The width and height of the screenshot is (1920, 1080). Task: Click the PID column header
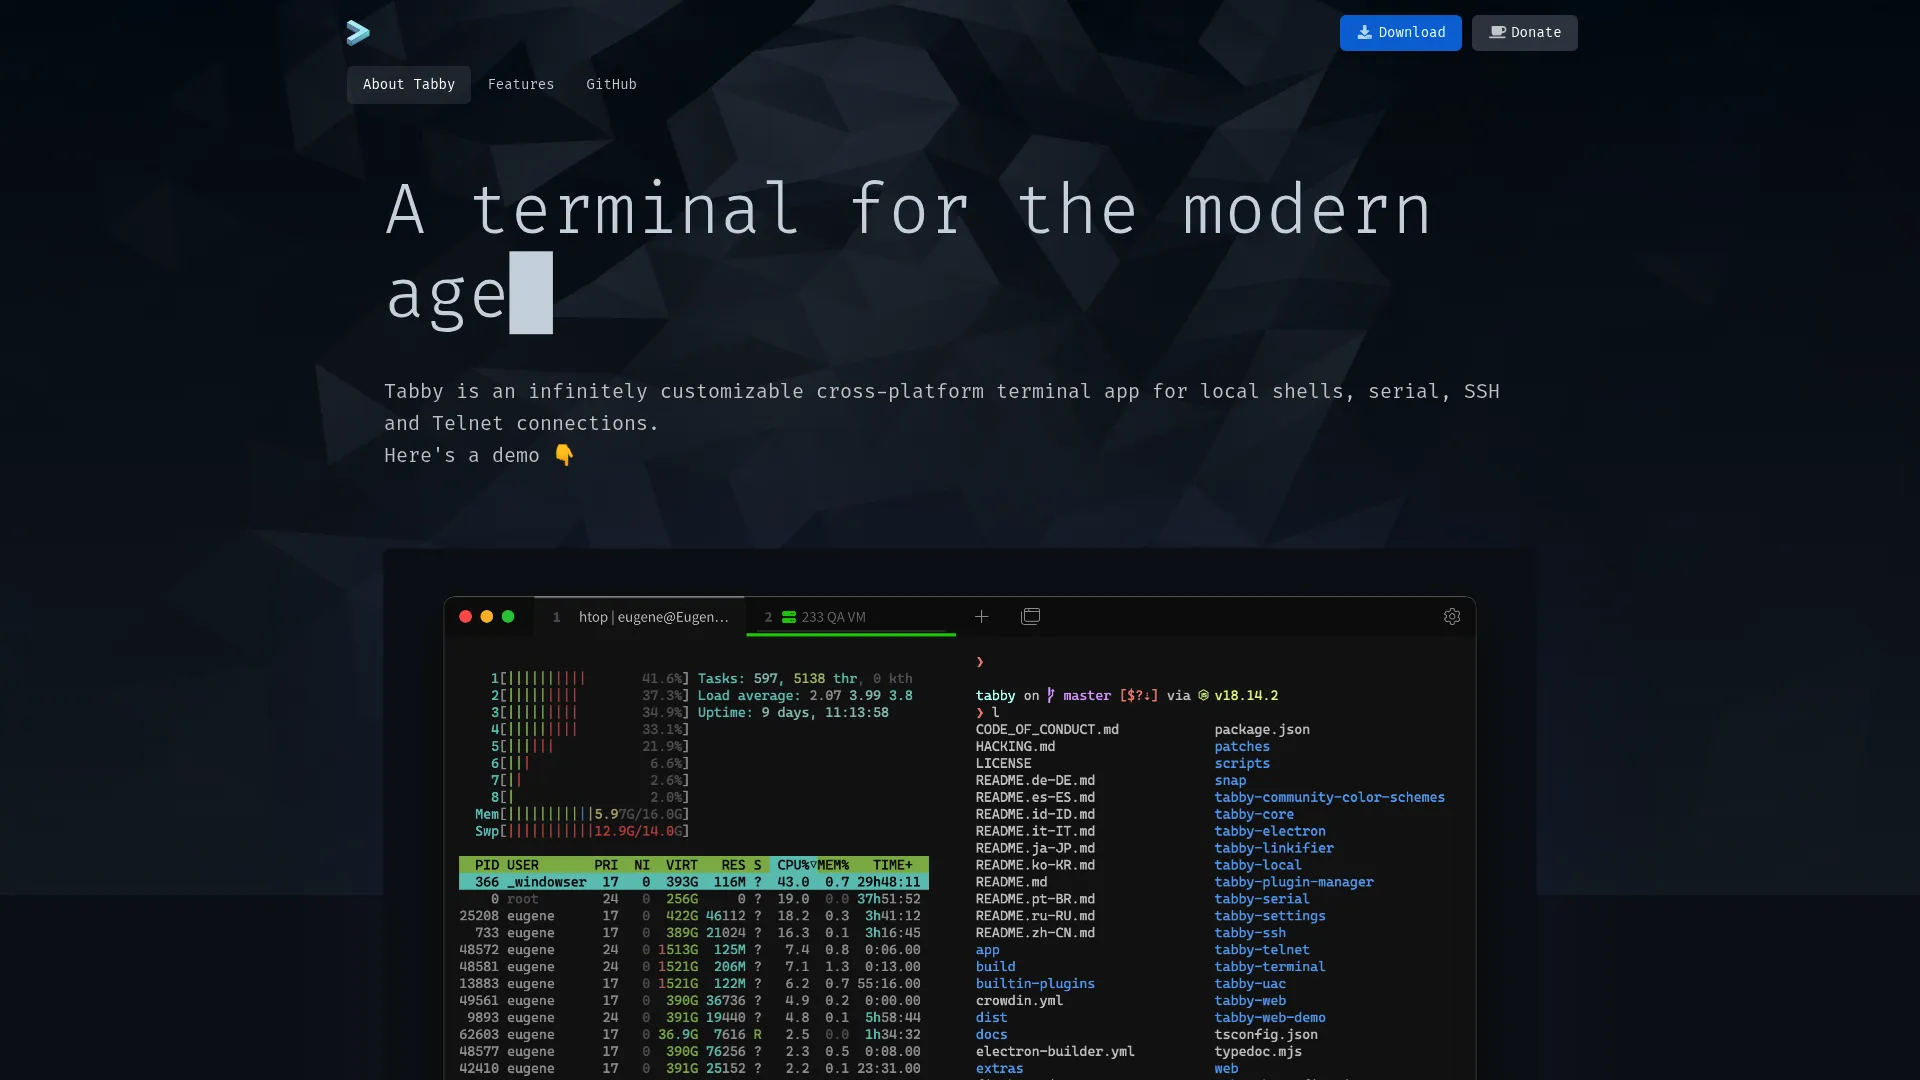[487, 865]
